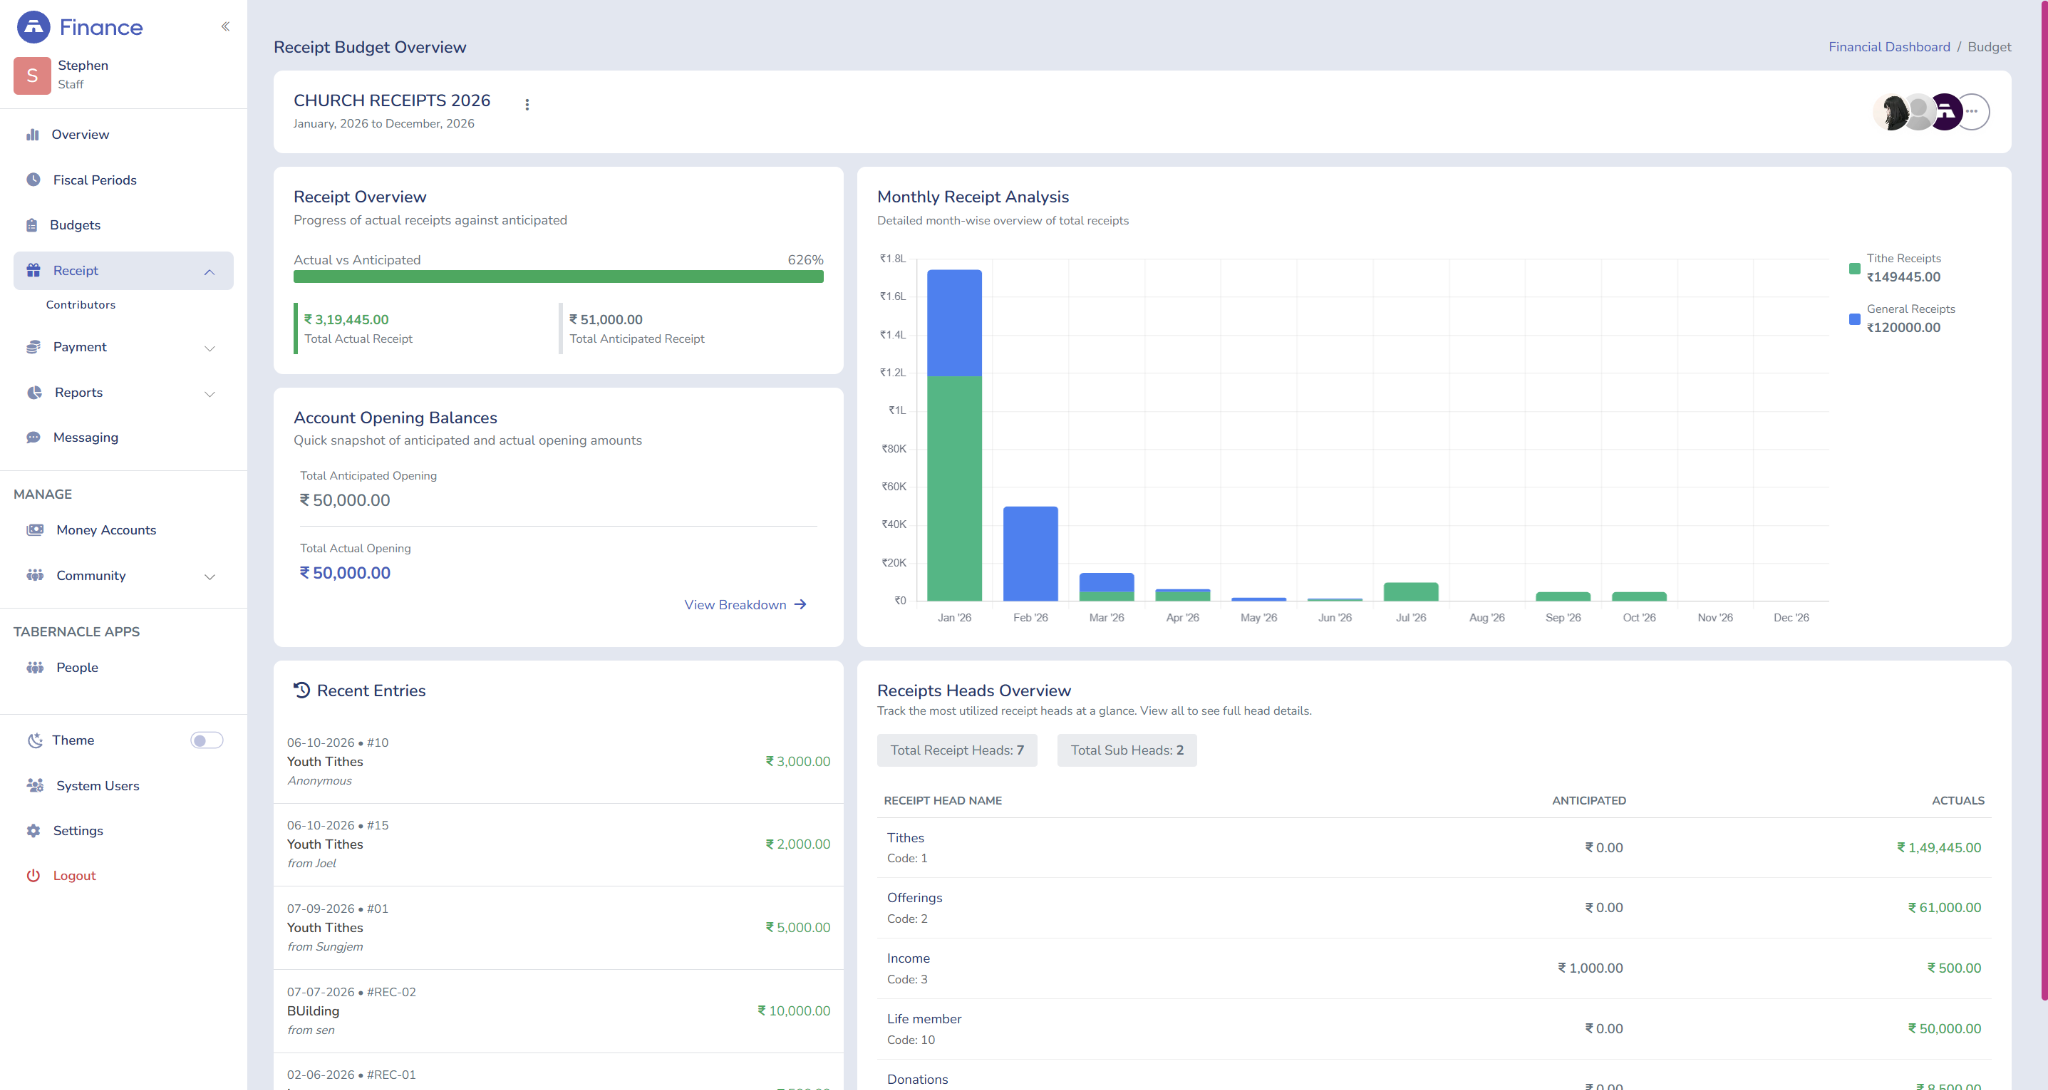Open the three-dot menu beside CHURCH RECEIPTS 2026

pyautogui.click(x=527, y=104)
